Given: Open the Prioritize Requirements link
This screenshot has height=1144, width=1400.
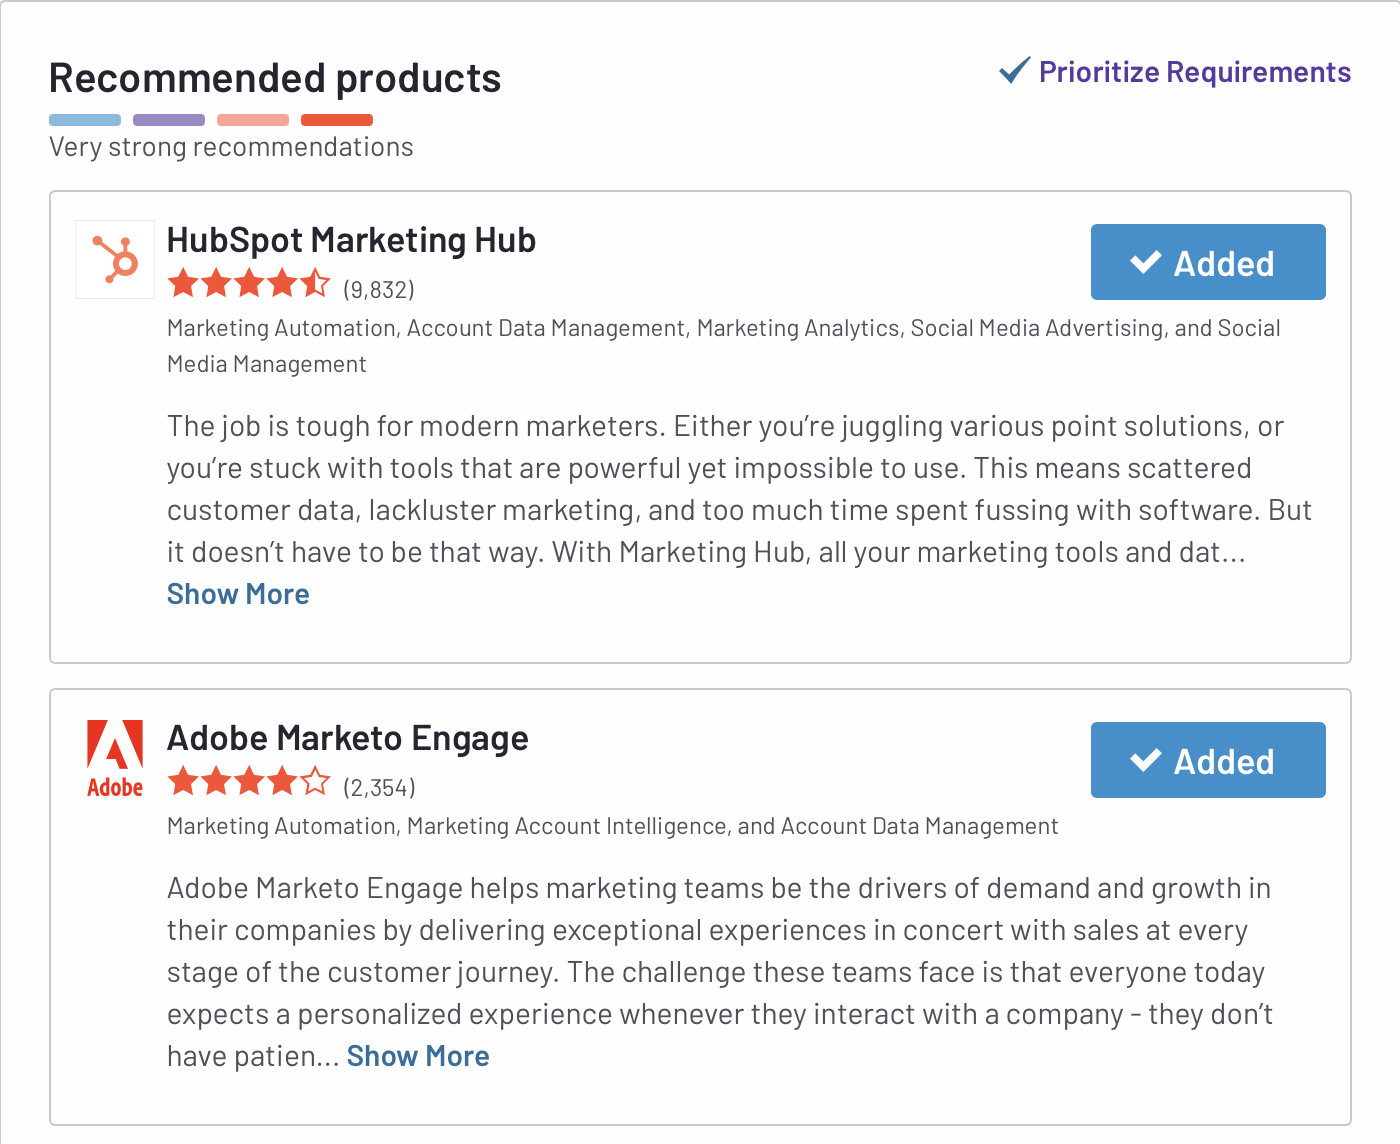Looking at the screenshot, I should (x=1195, y=72).
